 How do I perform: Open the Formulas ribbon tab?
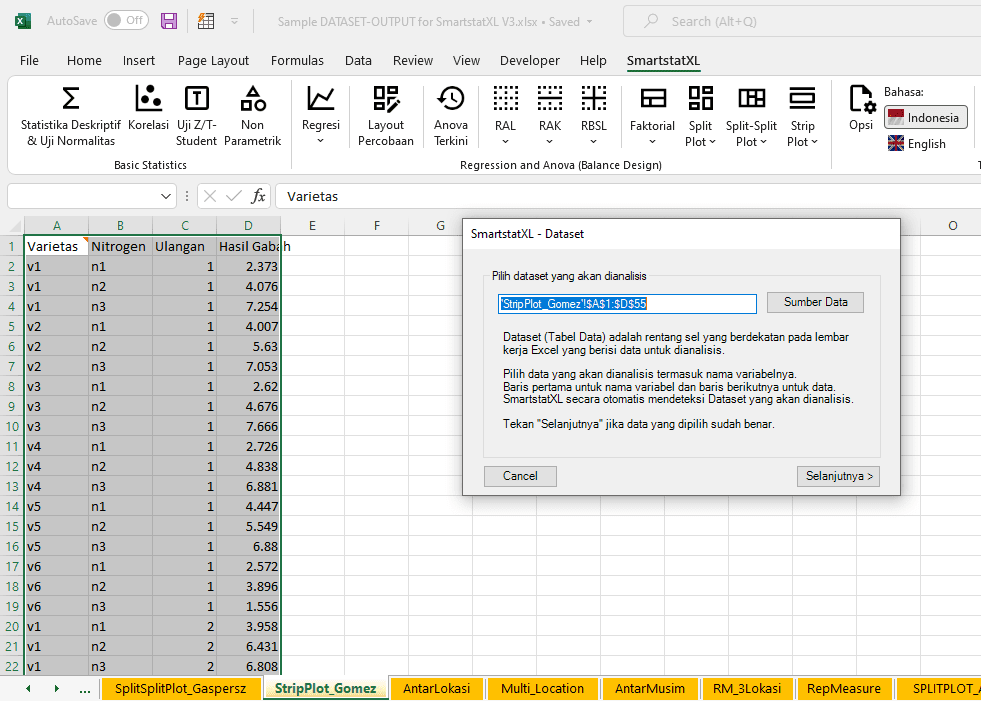point(297,61)
